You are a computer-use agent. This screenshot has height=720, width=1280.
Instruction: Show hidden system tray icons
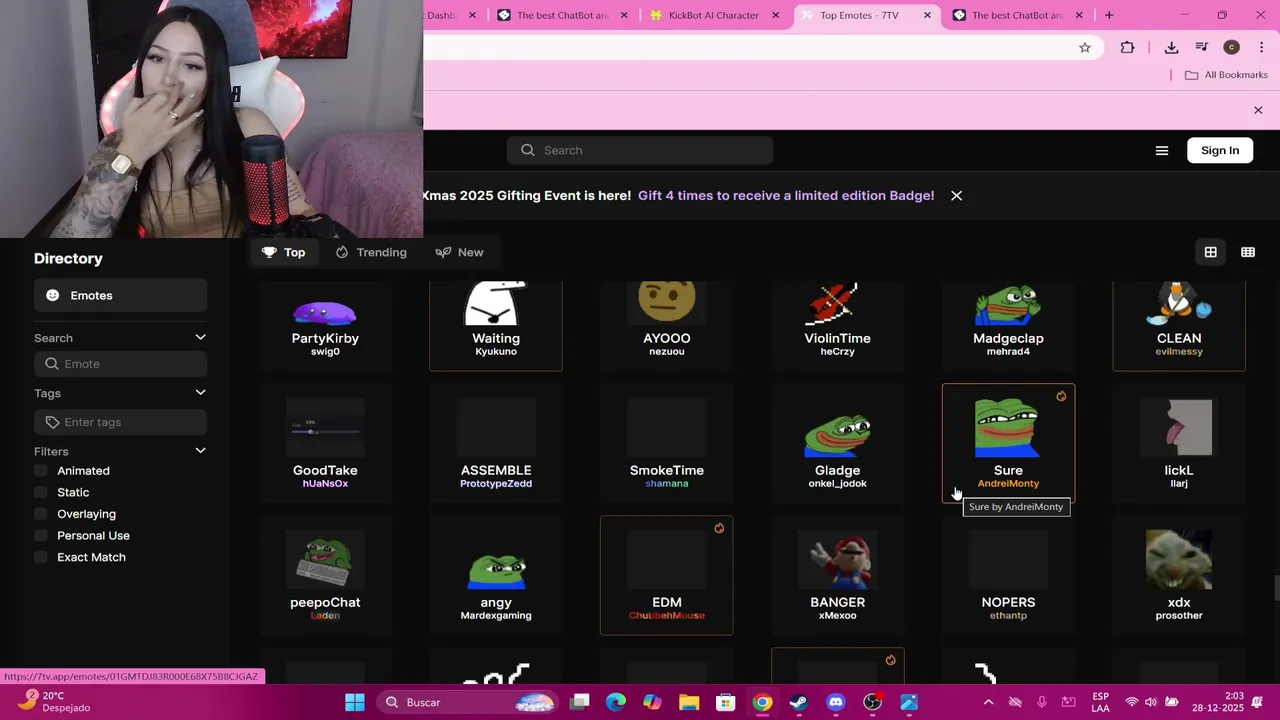tap(988, 702)
